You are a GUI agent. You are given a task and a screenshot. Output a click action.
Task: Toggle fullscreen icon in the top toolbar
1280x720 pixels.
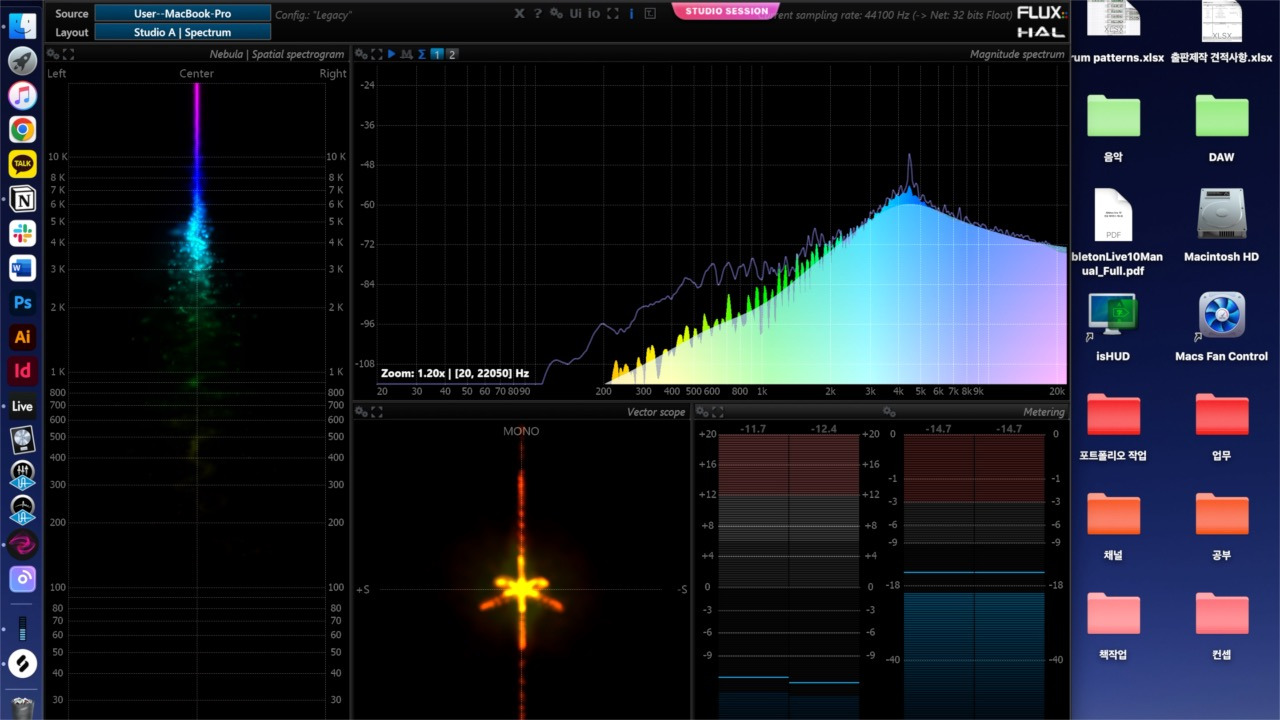pos(613,13)
